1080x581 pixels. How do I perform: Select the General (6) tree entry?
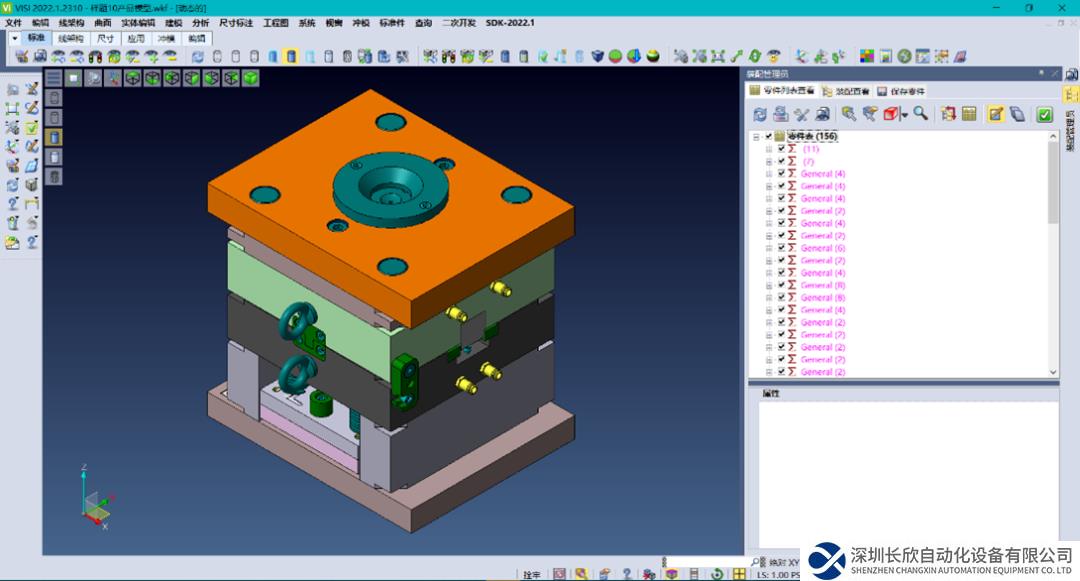click(823, 248)
